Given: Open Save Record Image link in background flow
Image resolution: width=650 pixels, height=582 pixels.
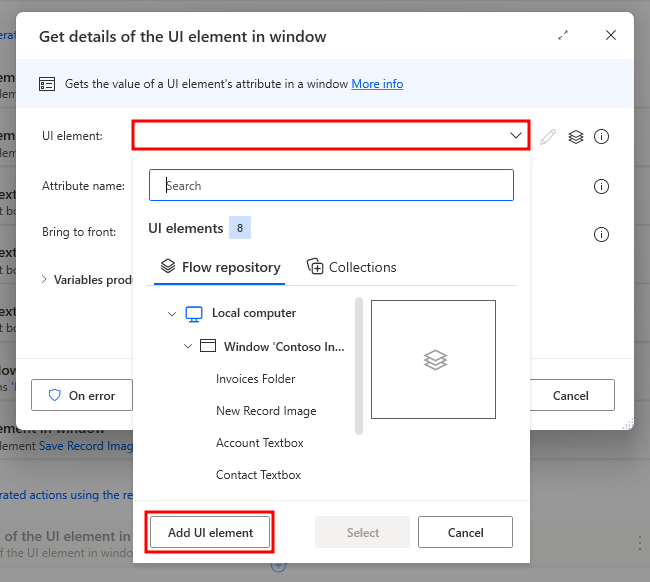Looking at the screenshot, I should 86,446.
